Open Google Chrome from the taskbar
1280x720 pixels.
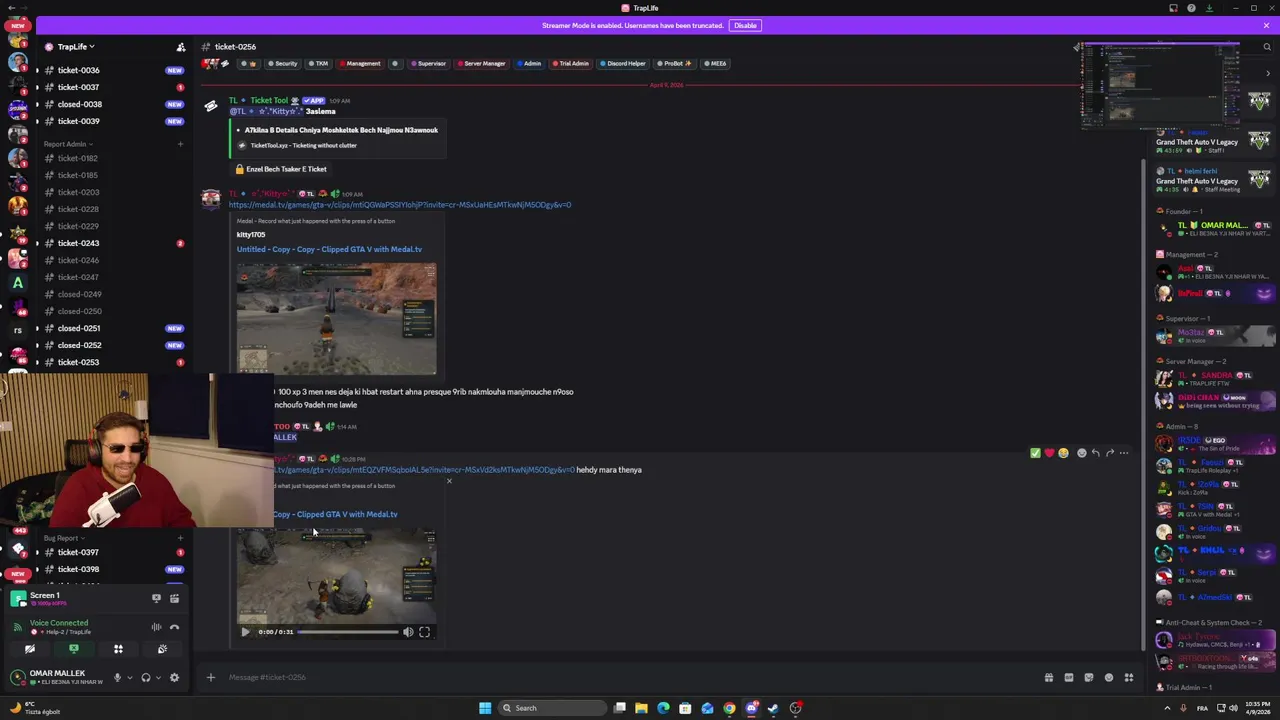pos(729,708)
